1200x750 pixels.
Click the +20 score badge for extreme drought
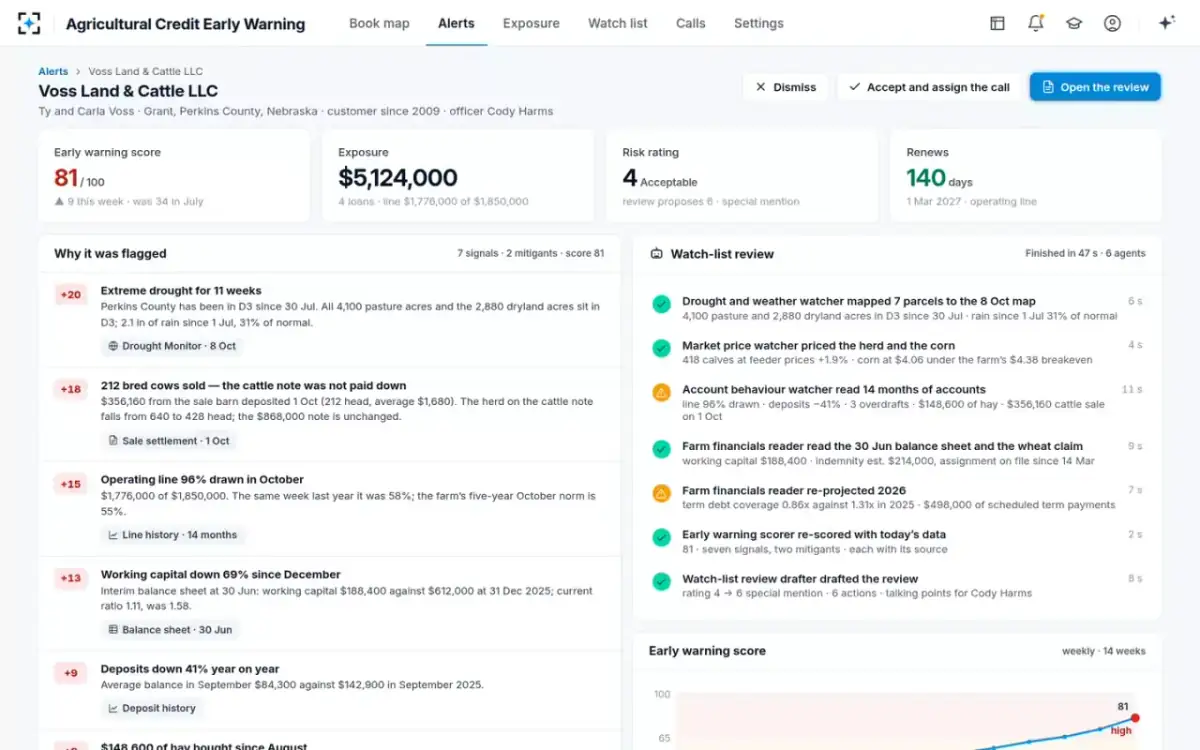pos(71,295)
